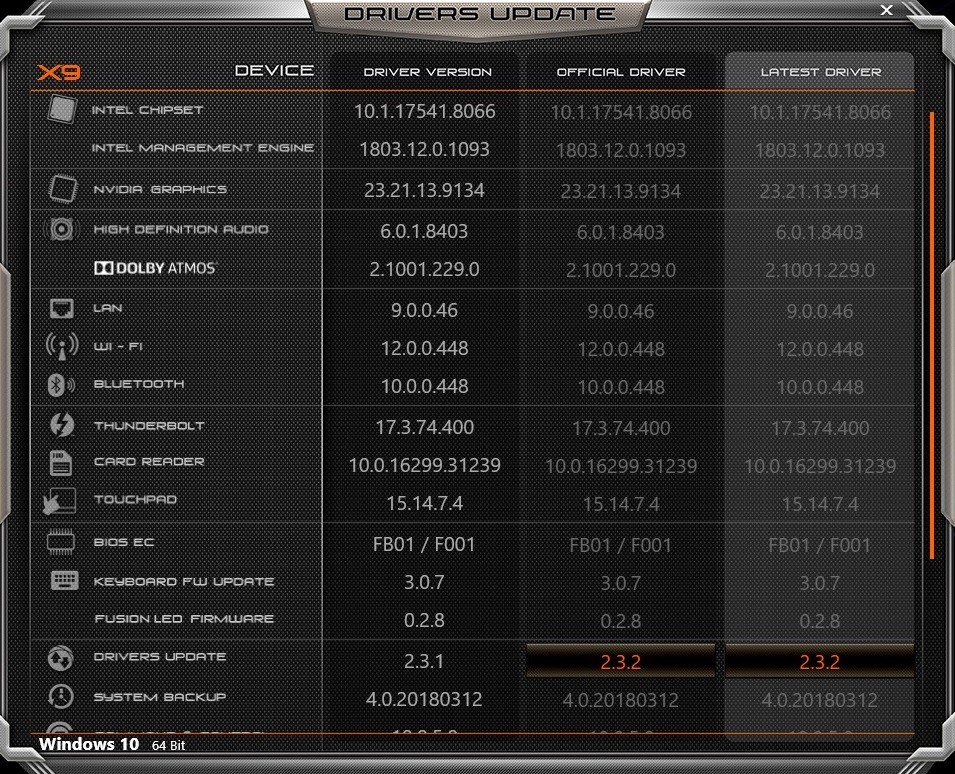Click Intel Chipset latest driver 10.1.17541.8066

[820, 112]
